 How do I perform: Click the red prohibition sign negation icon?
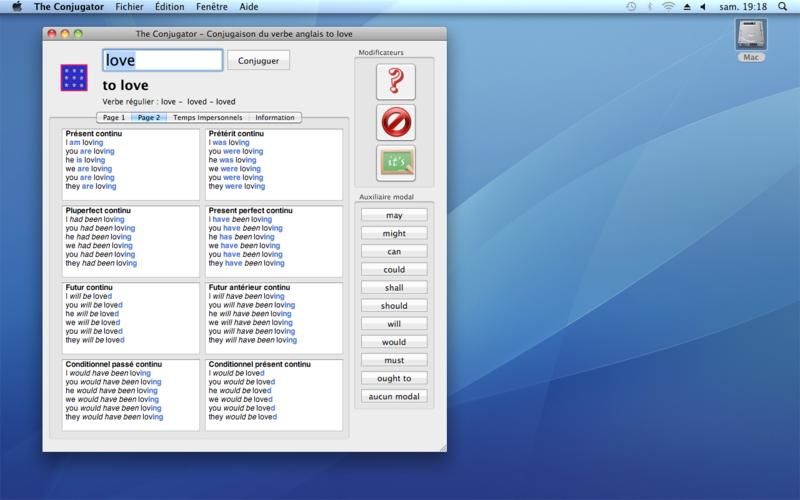click(x=395, y=122)
